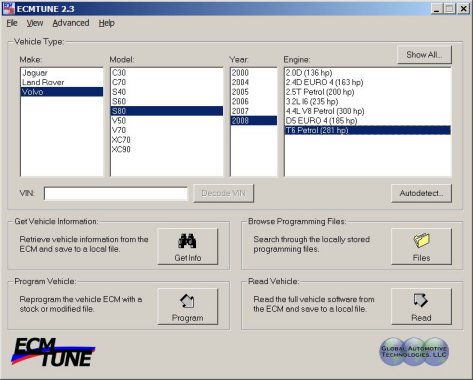Click the ECMTUNE title bar app icon

point(9,9)
